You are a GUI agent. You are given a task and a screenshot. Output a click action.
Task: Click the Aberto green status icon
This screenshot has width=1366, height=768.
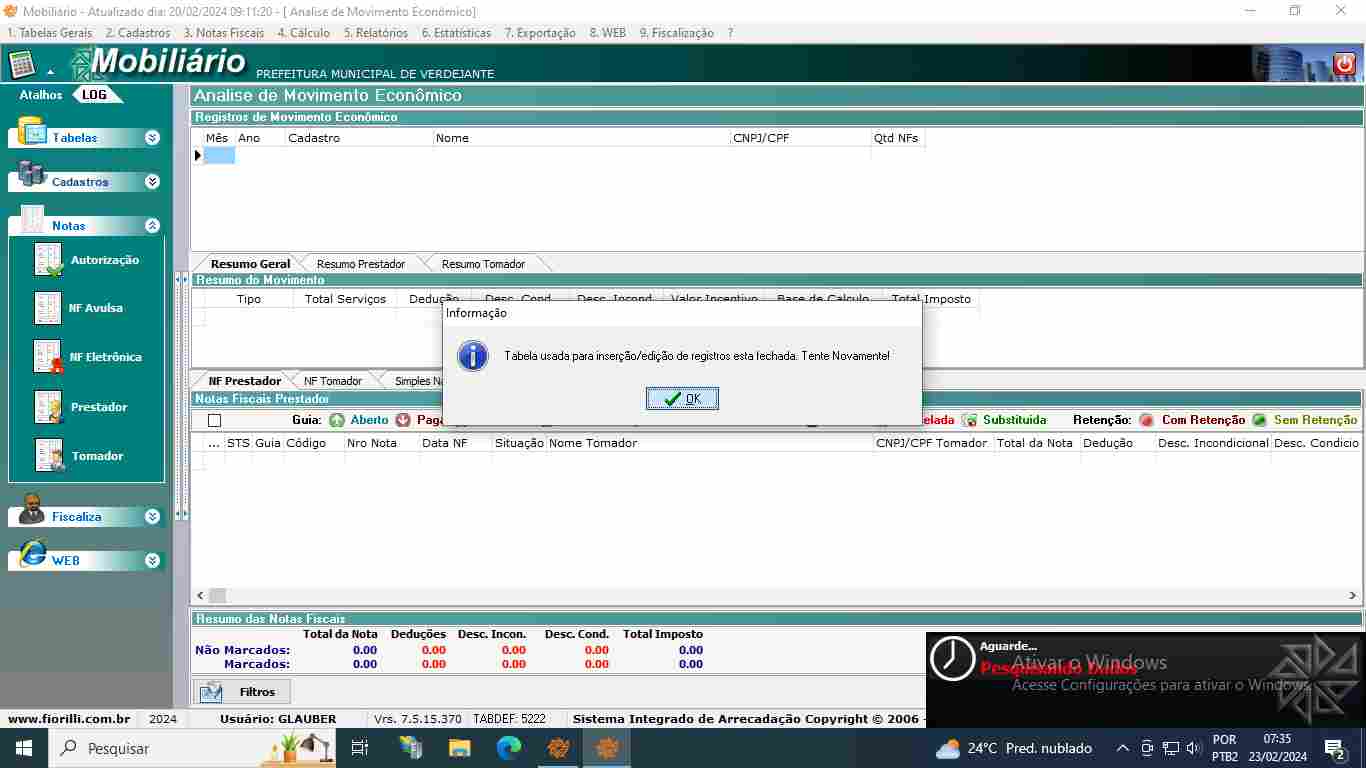(x=337, y=421)
